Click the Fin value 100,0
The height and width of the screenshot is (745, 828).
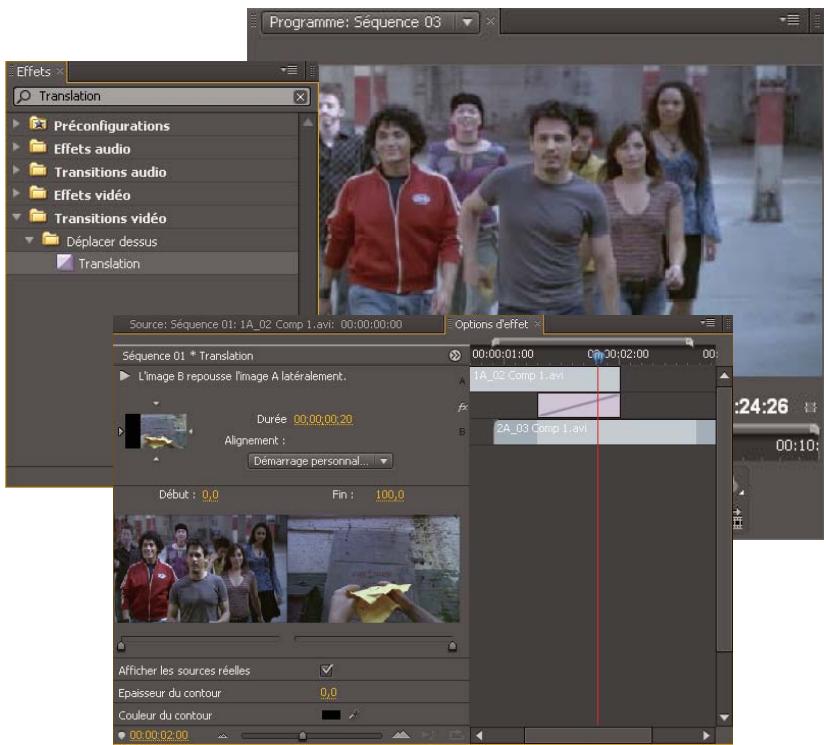point(390,495)
